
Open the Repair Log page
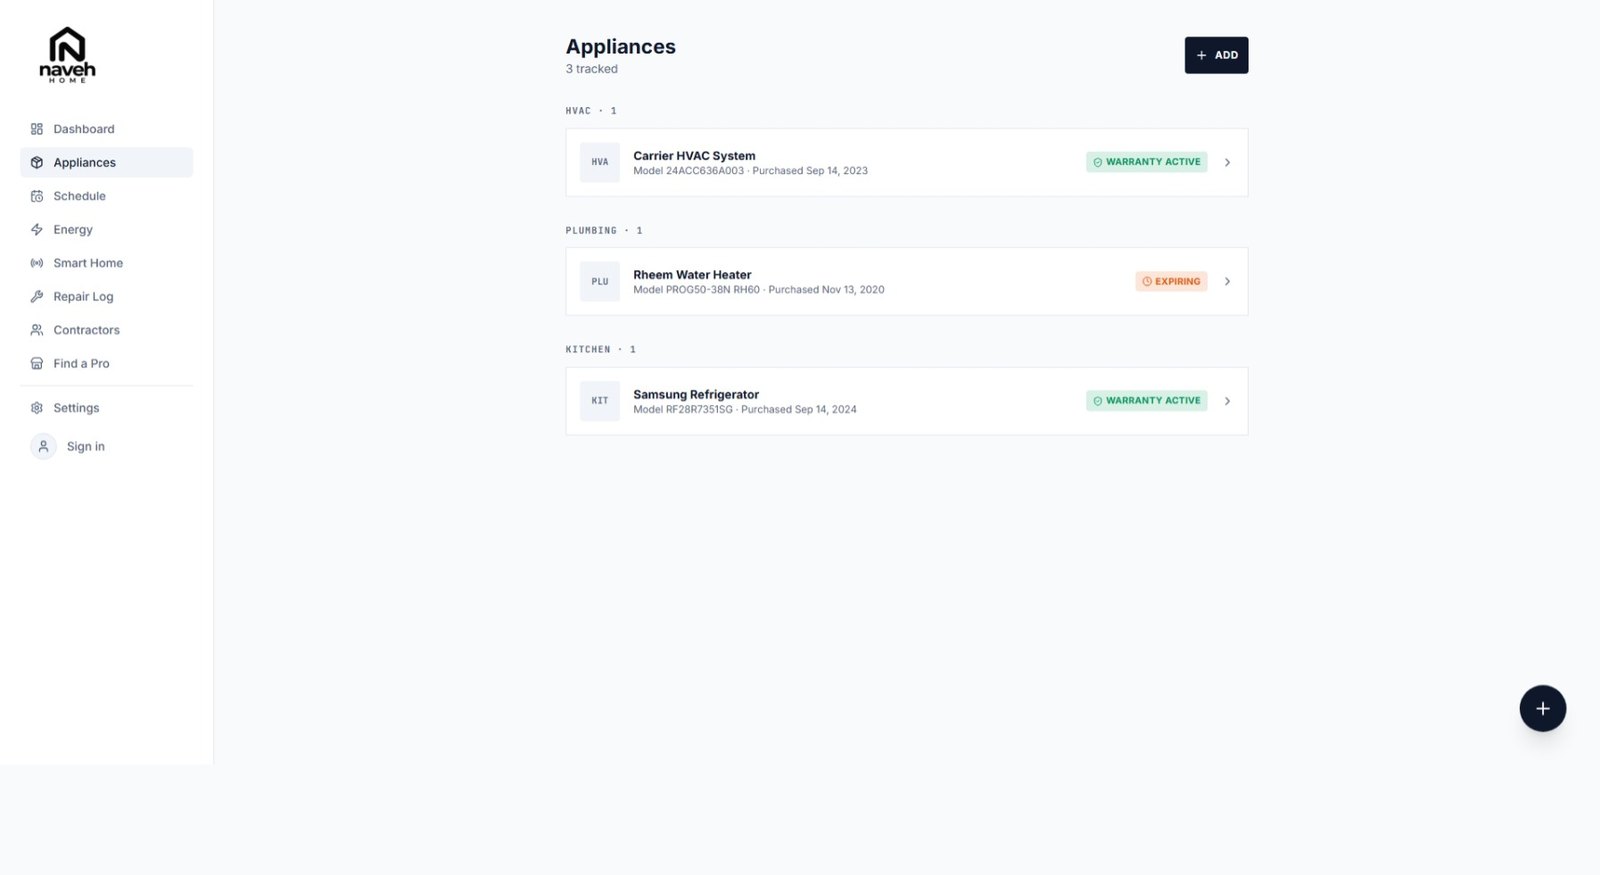pos(106,296)
